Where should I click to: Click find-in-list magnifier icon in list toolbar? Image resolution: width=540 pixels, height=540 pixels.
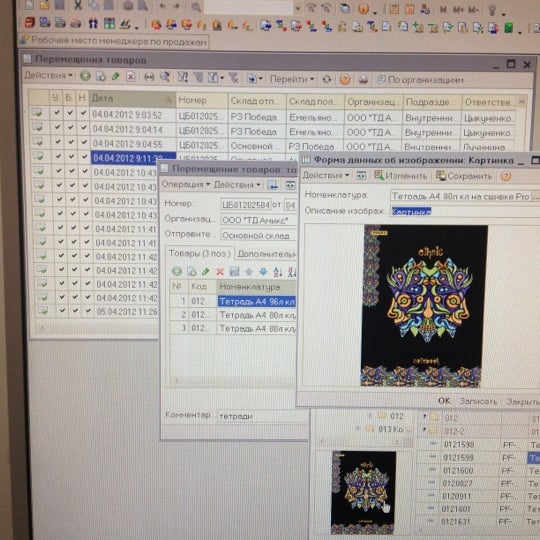[x=164, y=77]
